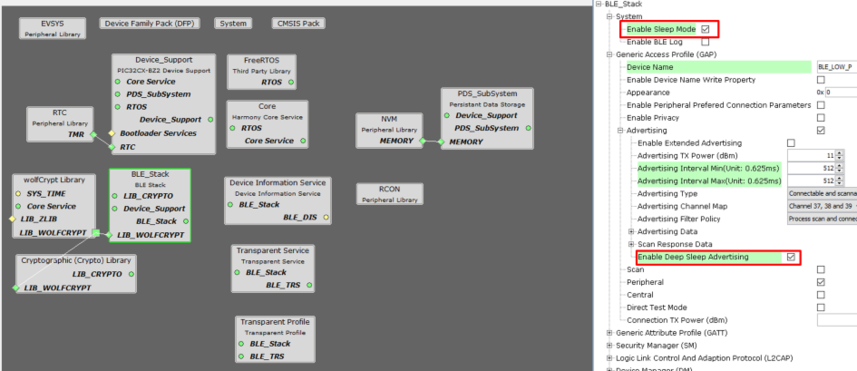This screenshot has height=371, width=857.
Task: Click Core Service port dot on Core block
Action: point(303,141)
